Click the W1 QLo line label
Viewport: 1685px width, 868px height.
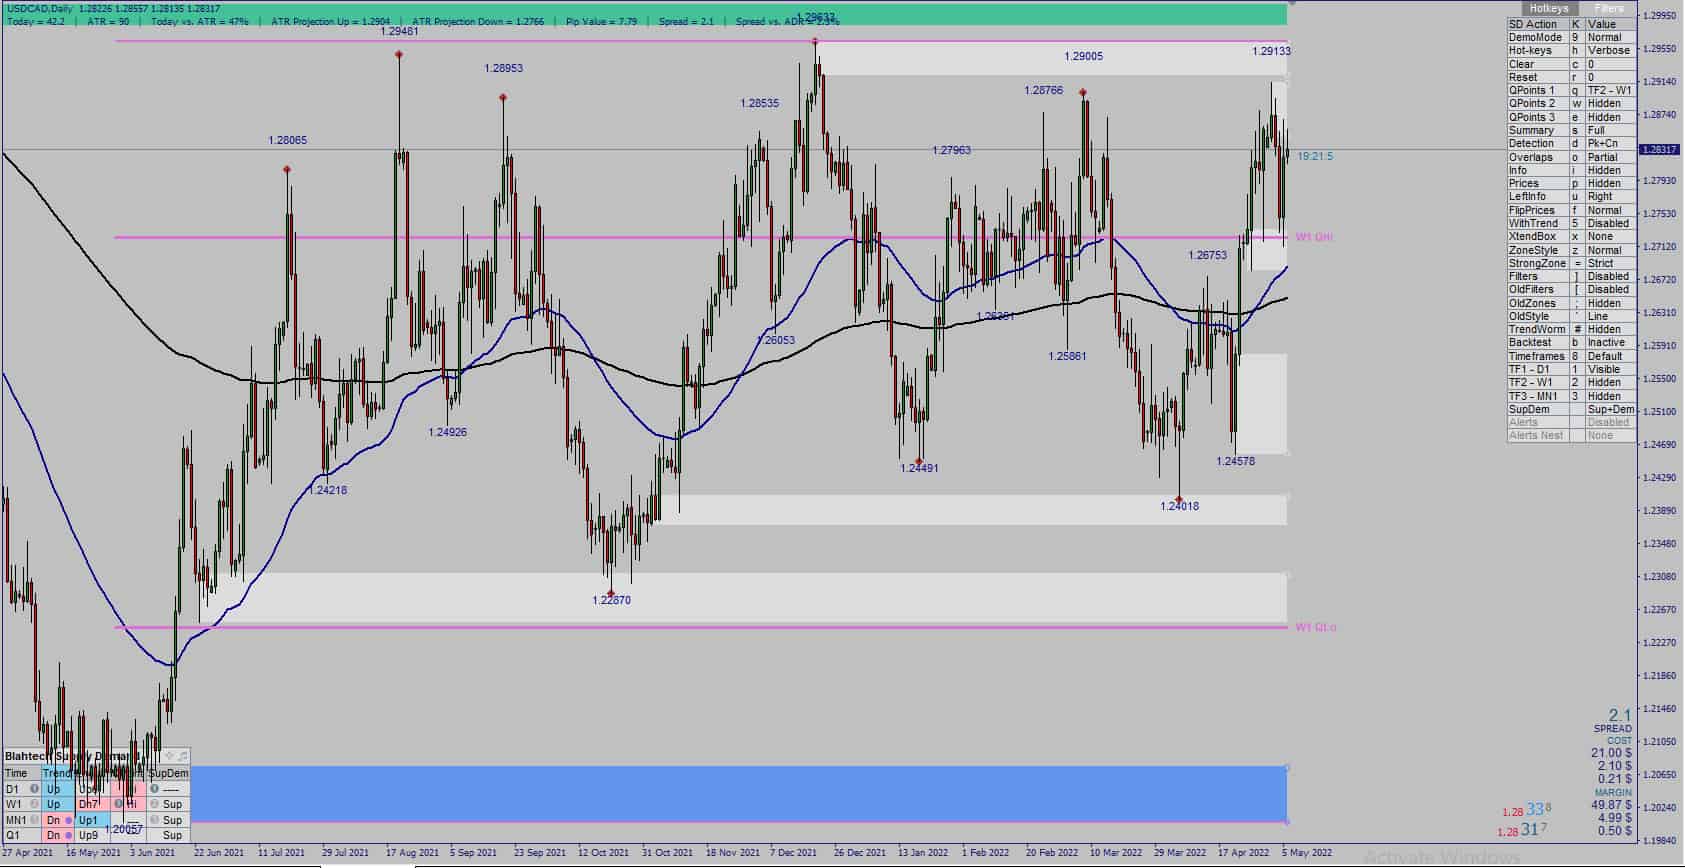(1315, 627)
